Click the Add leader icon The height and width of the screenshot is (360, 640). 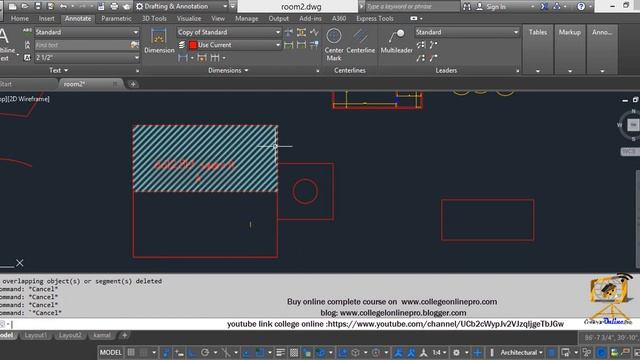[x=433, y=44]
